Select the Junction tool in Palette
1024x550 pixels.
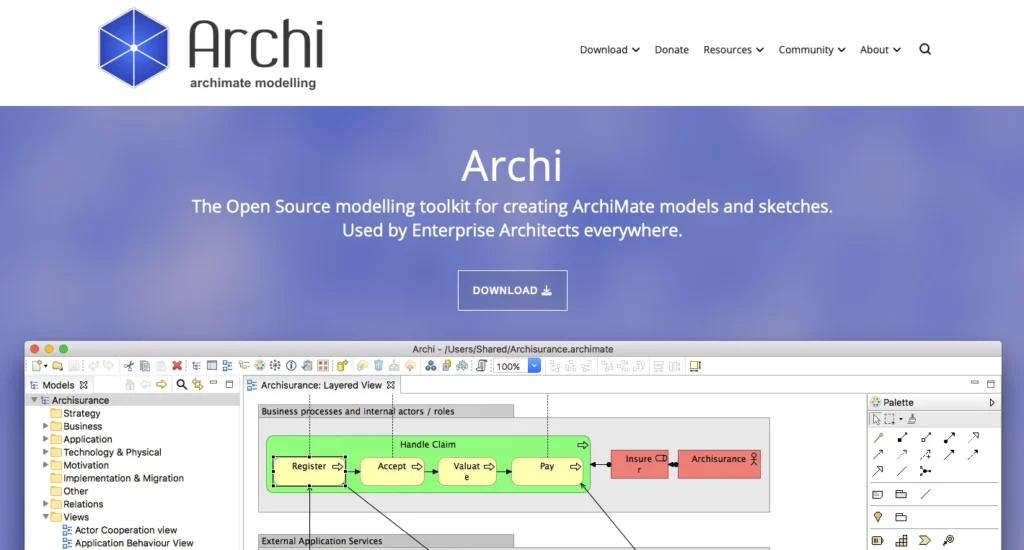click(x=925, y=471)
